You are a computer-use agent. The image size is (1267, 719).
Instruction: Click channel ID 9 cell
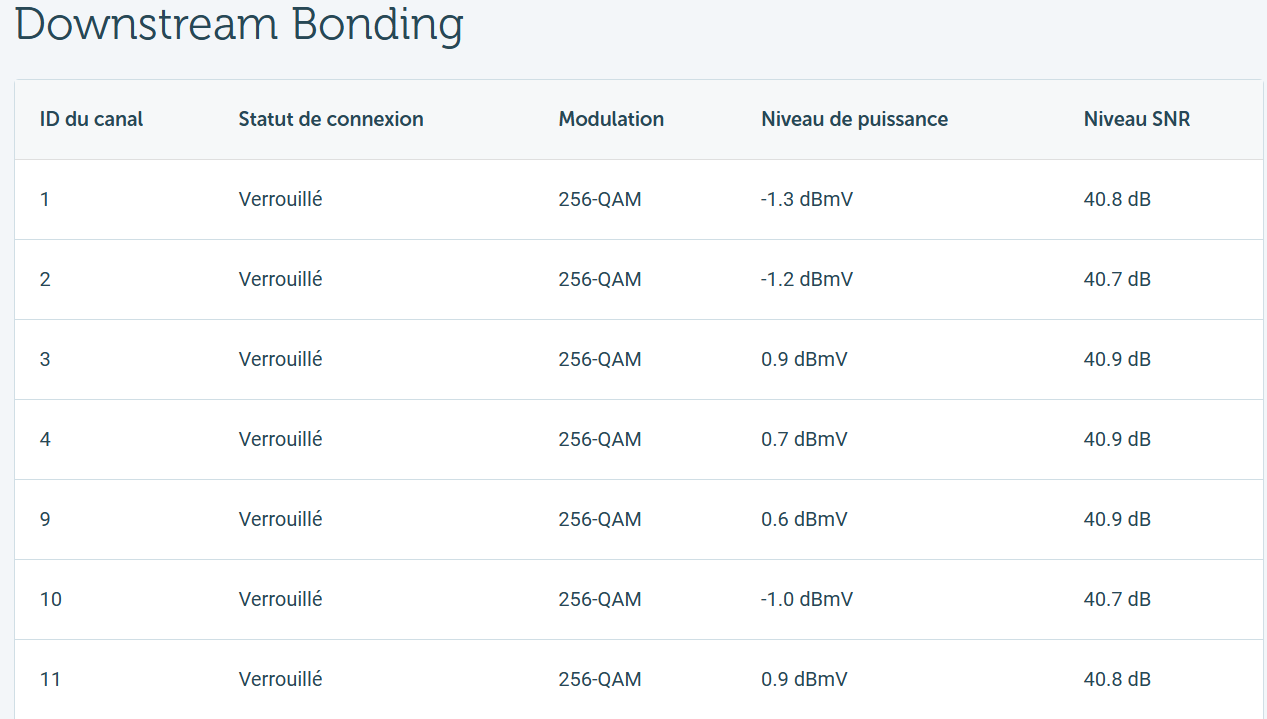click(45, 519)
